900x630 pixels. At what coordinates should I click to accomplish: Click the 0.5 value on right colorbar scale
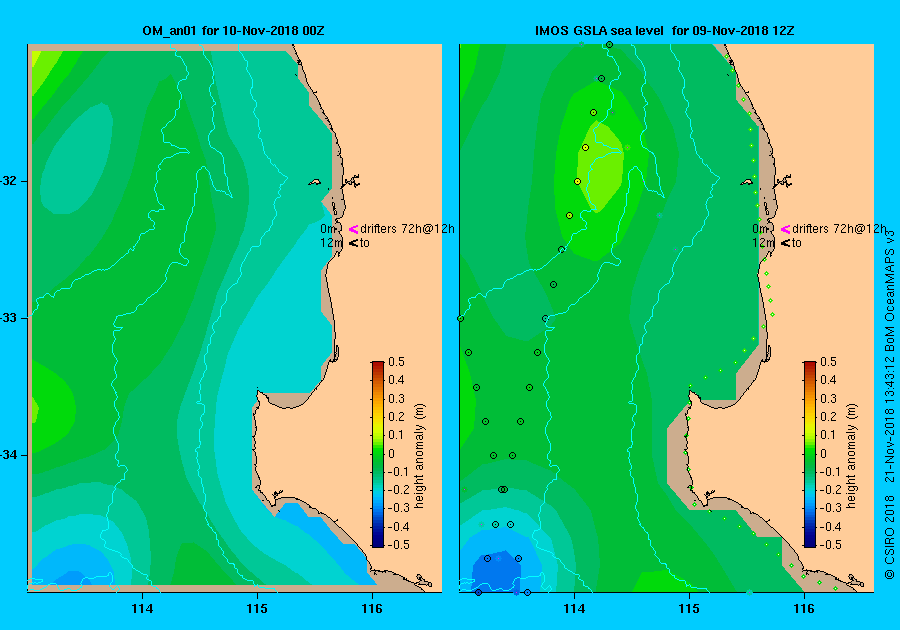tap(828, 362)
